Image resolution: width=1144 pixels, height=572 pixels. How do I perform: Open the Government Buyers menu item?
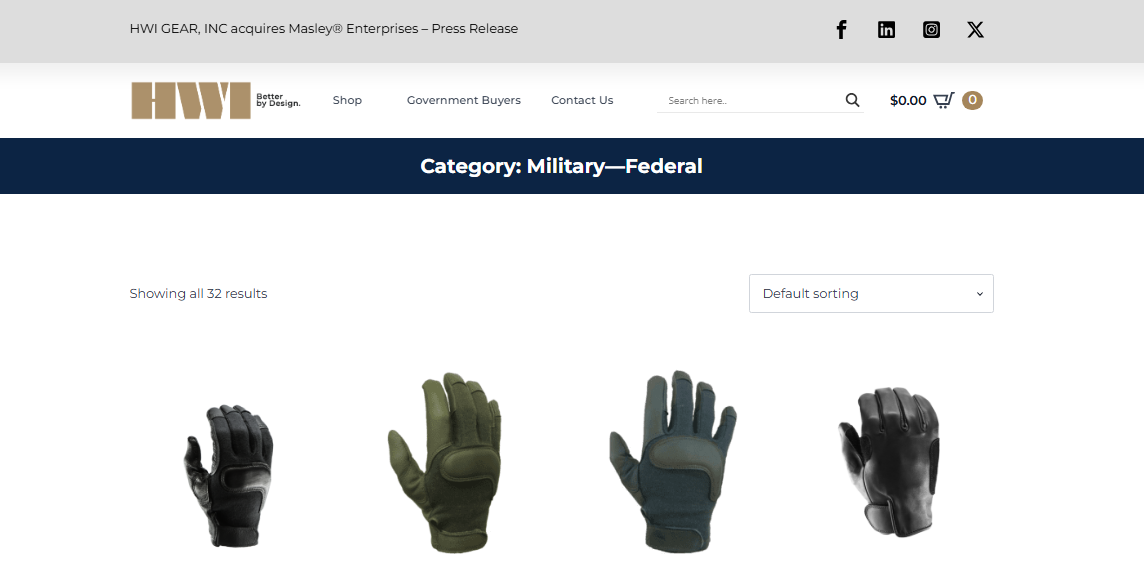pyautogui.click(x=464, y=101)
